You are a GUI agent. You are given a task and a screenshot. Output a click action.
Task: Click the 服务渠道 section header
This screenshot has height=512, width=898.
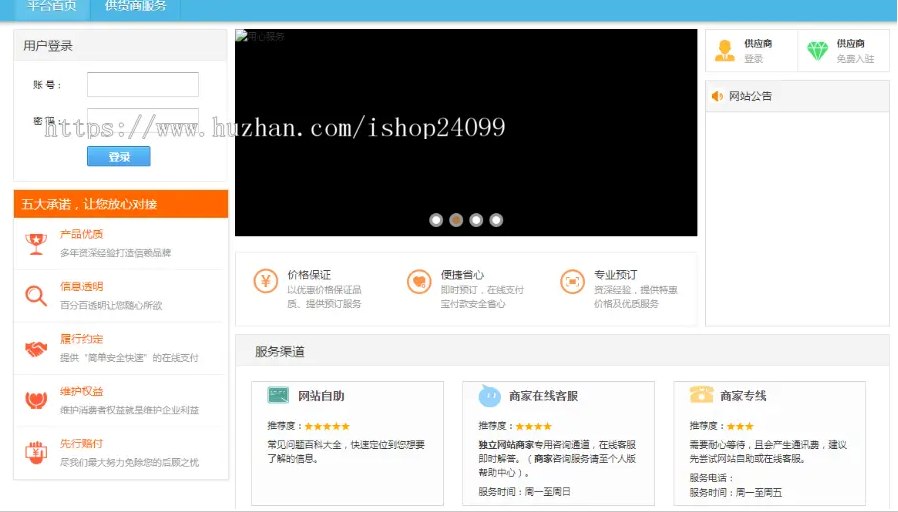click(x=562, y=351)
